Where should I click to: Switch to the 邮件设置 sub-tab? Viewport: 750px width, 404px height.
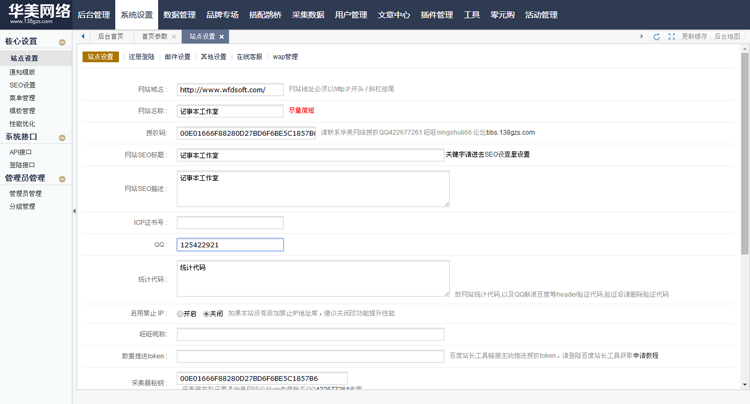tap(177, 57)
